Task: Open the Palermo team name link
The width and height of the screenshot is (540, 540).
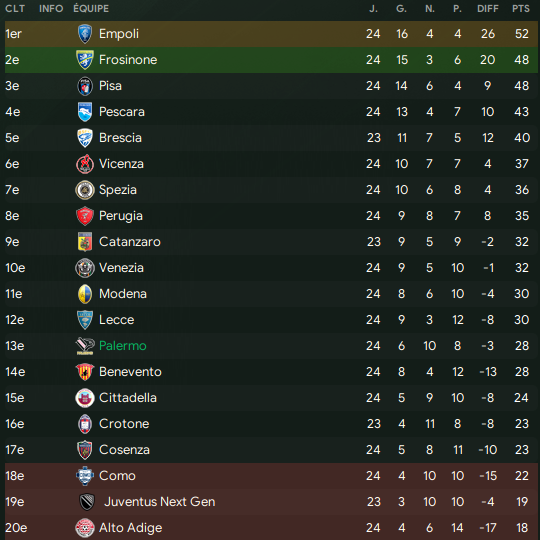Action: 123,346
